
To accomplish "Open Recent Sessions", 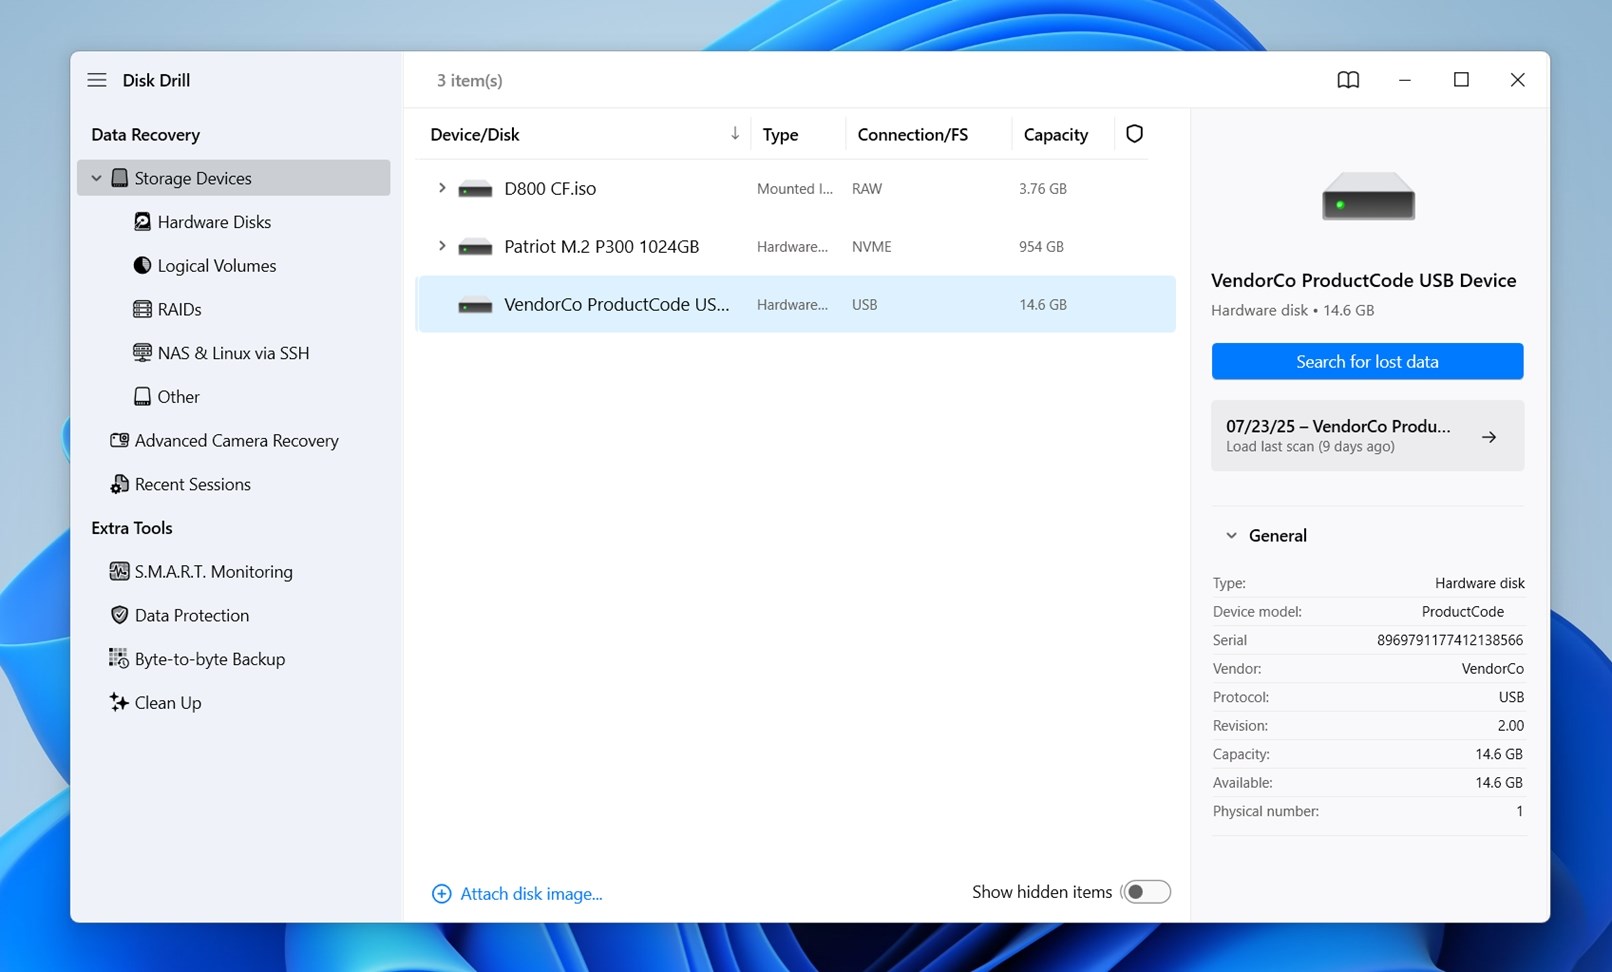I will pos(193,484).
